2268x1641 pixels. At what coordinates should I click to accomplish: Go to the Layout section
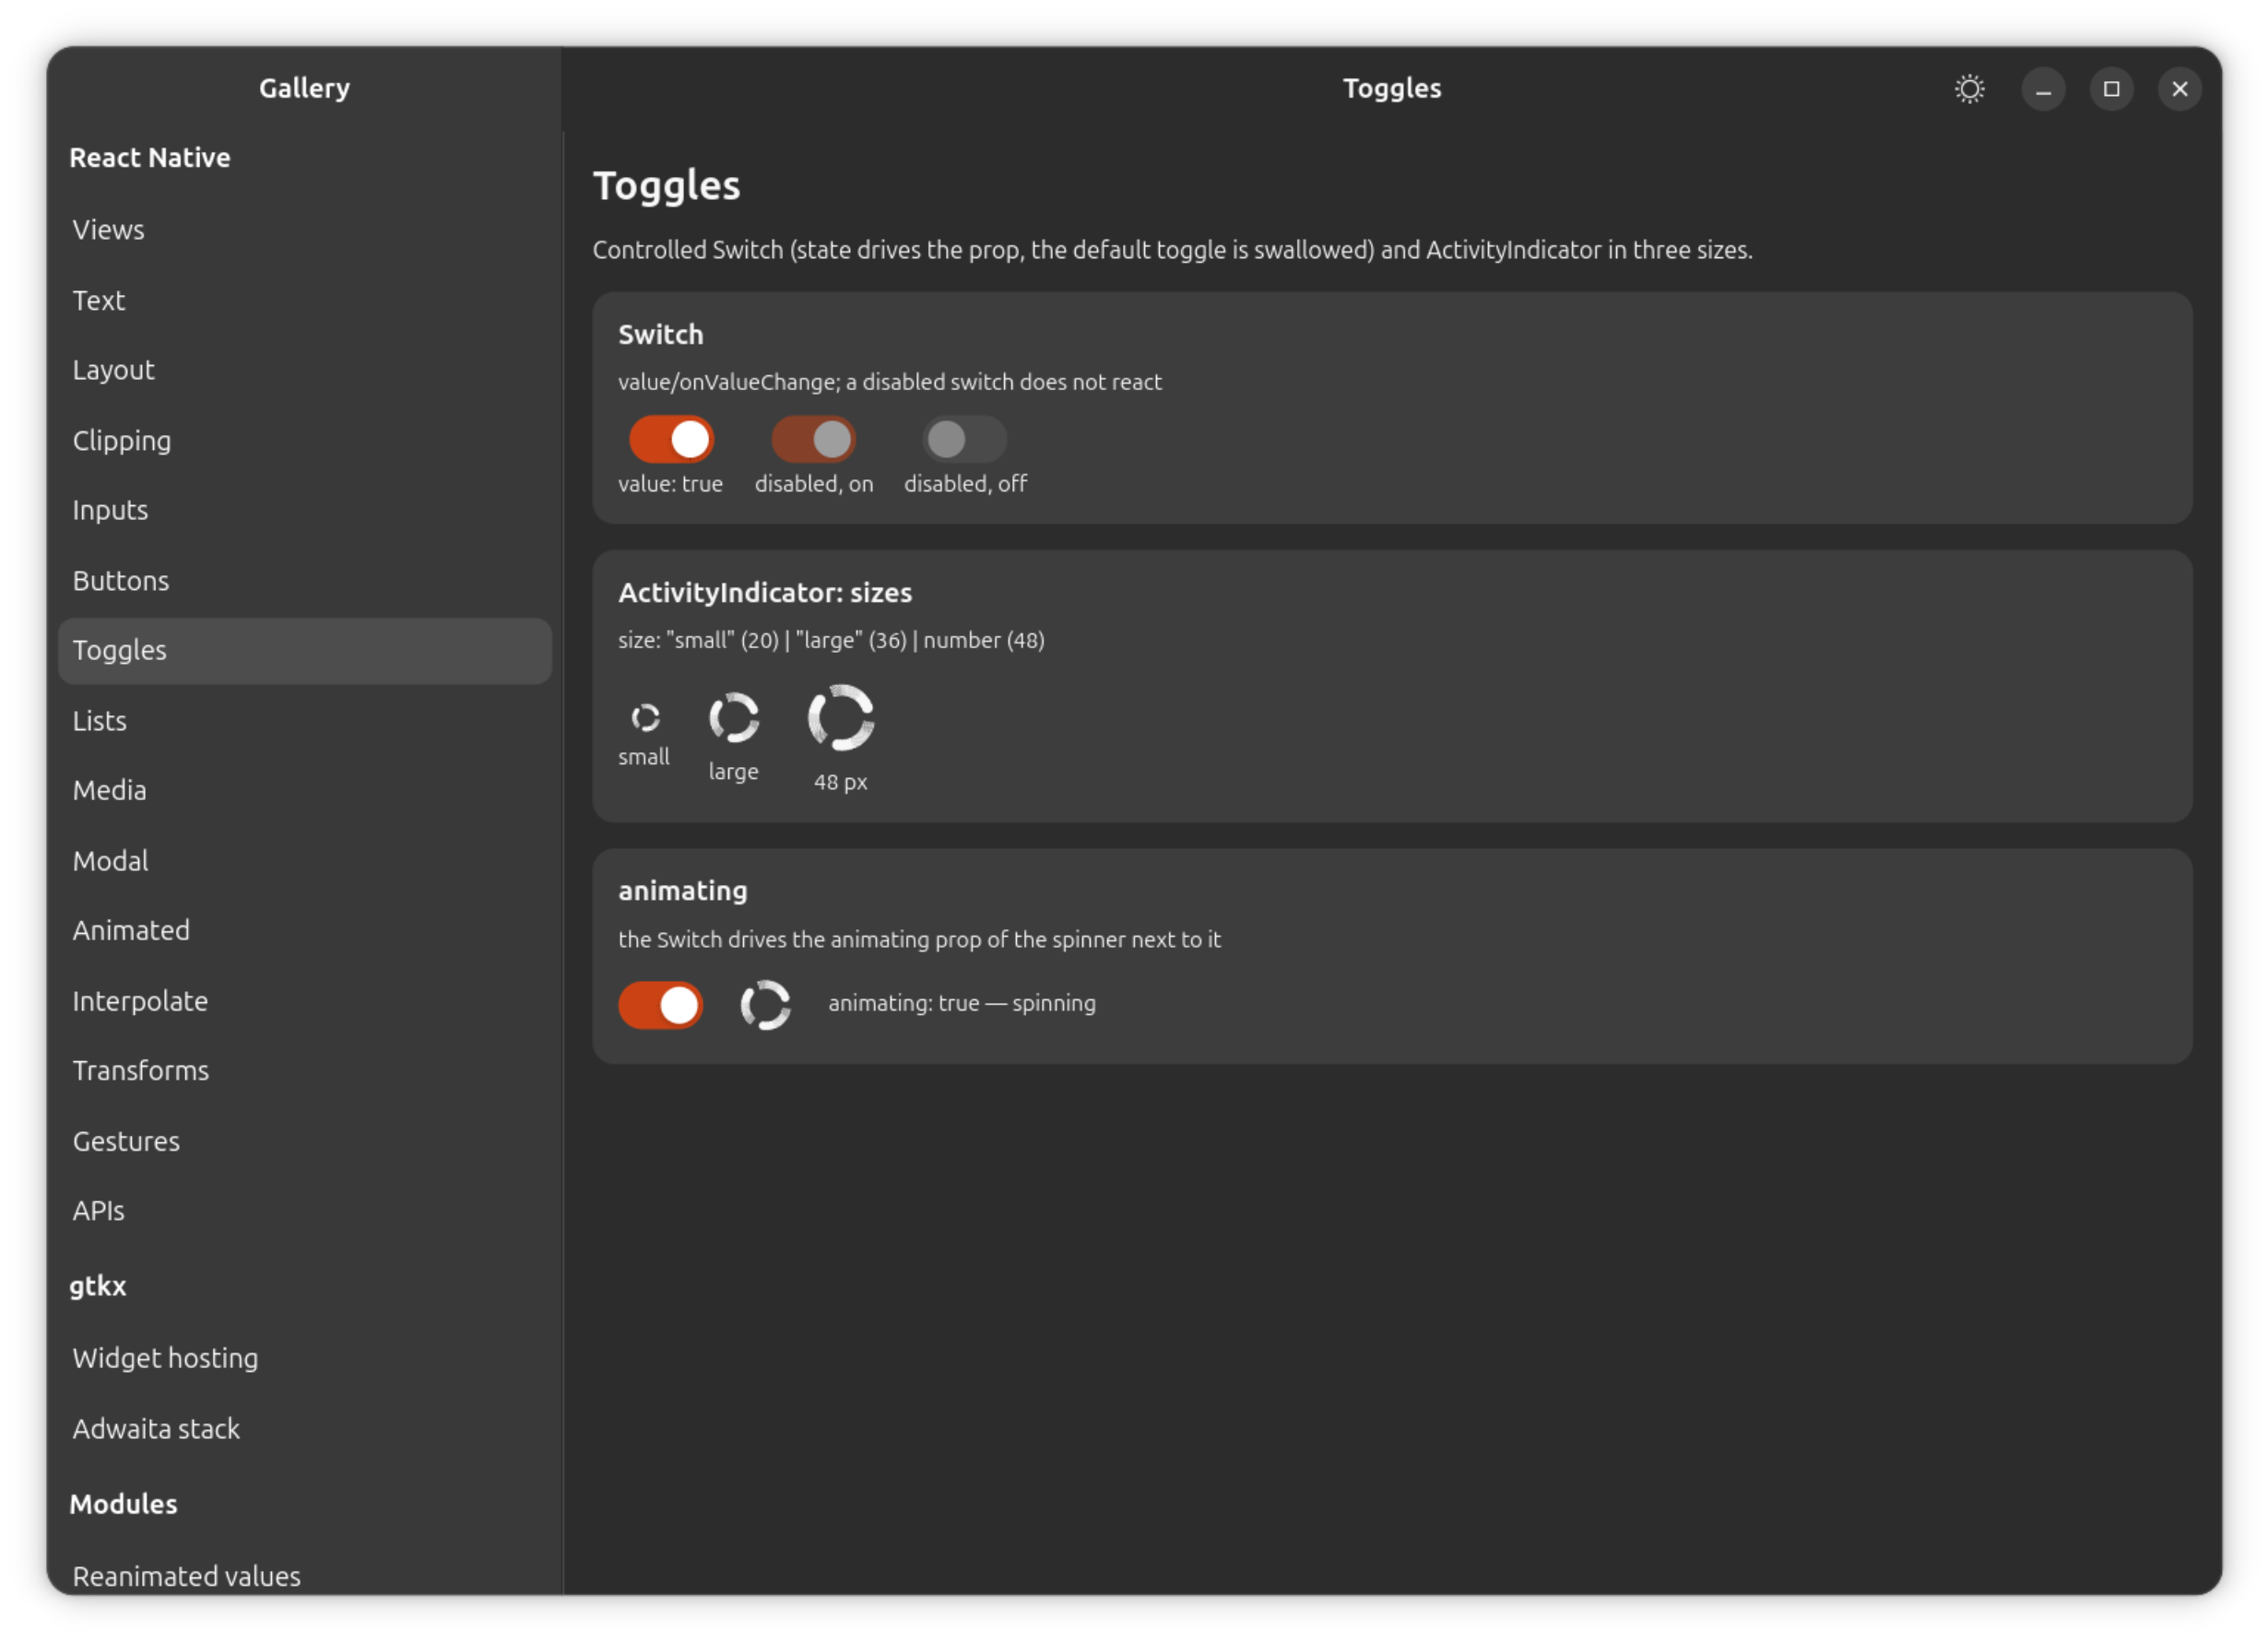click(x=305, y=370)
